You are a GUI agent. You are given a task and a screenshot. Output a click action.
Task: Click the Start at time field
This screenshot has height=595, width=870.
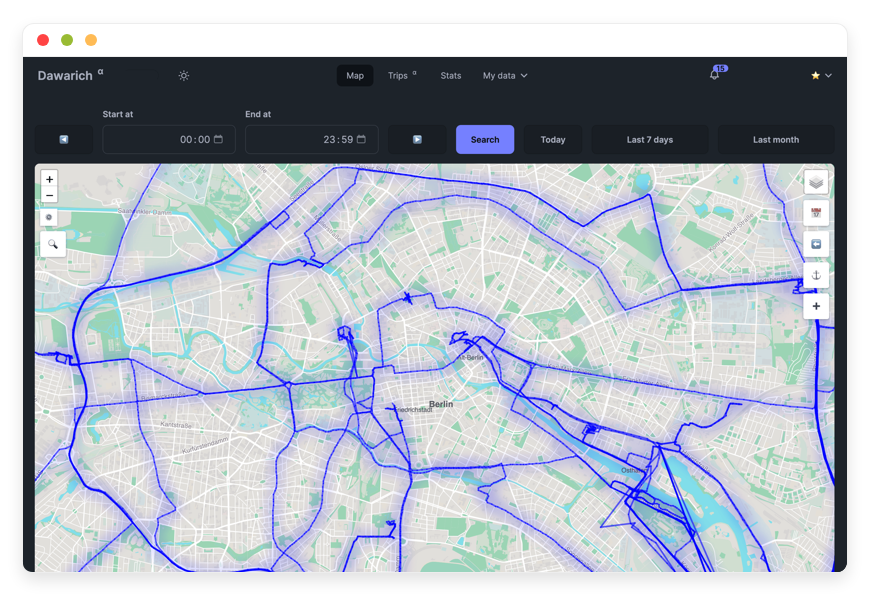[169, 139]
